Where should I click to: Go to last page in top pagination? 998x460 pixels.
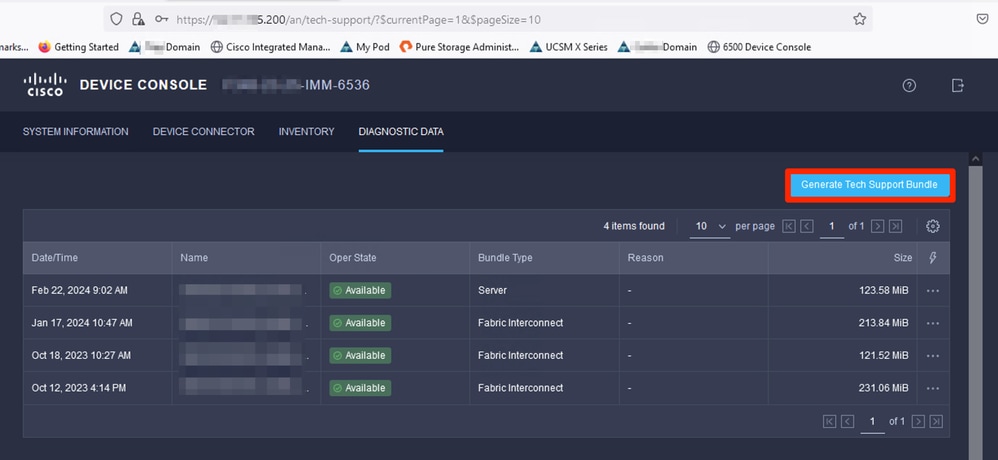895,226
